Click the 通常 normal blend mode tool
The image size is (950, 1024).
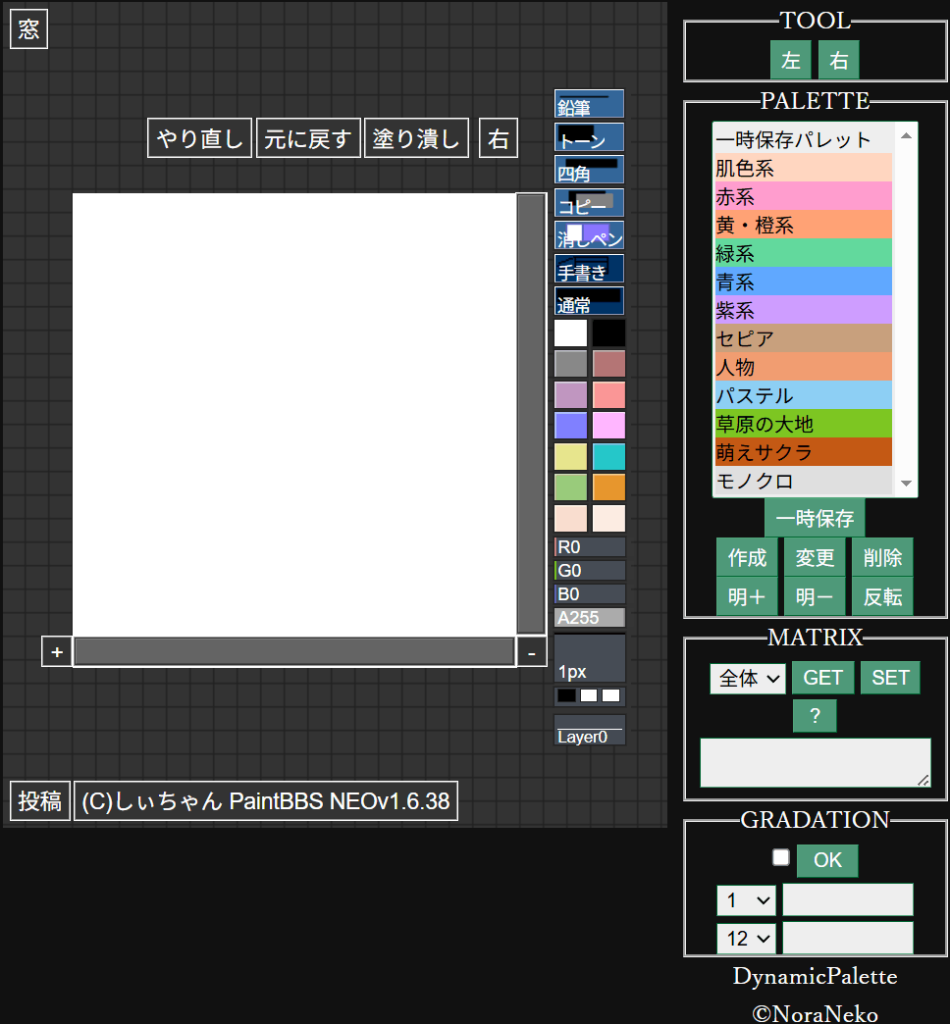pos(589,301)
